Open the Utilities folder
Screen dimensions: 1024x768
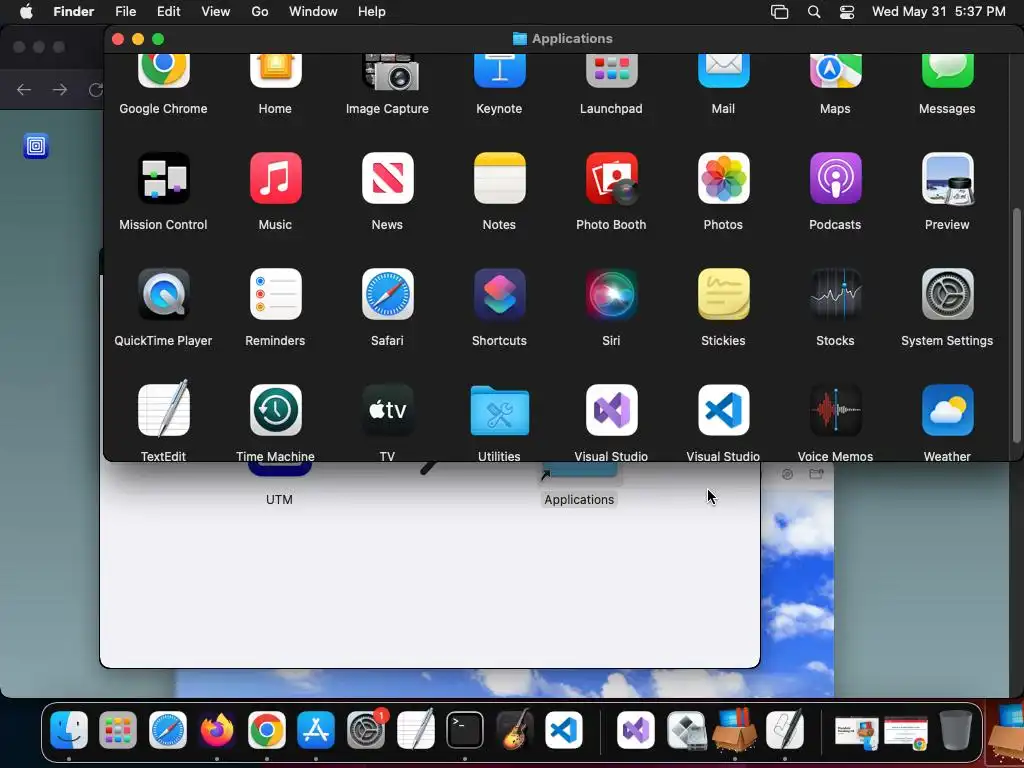click(499, 410)
